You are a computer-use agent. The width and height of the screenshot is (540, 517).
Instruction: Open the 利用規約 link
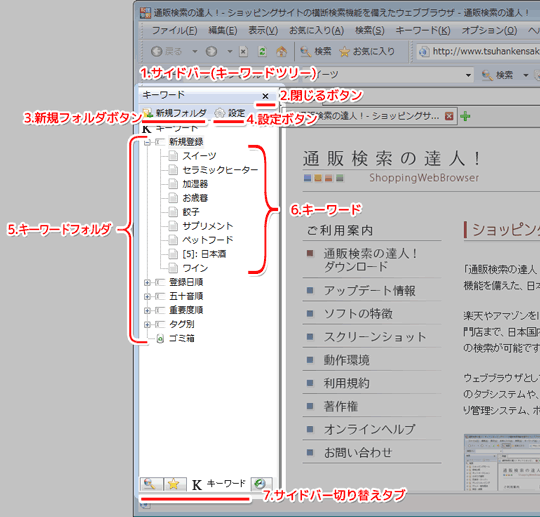tap(346, 383)
